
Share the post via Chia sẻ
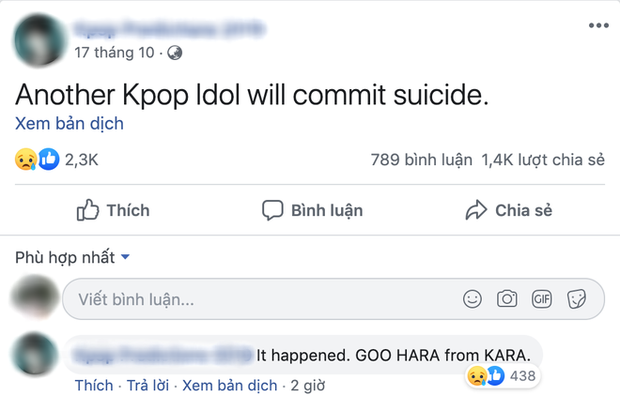click(508, 210)
